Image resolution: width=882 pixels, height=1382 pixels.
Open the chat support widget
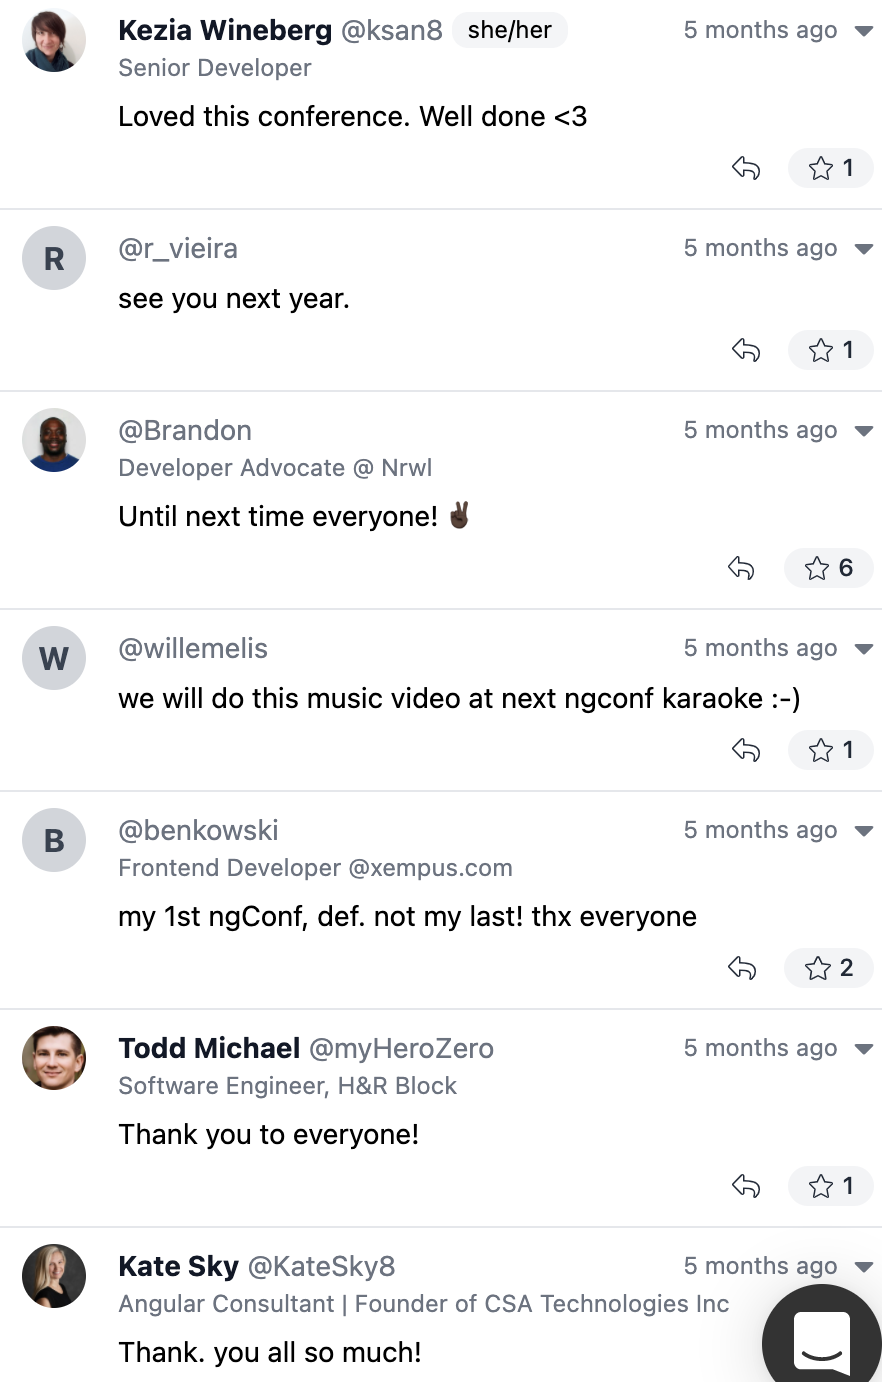(822, 1340)
